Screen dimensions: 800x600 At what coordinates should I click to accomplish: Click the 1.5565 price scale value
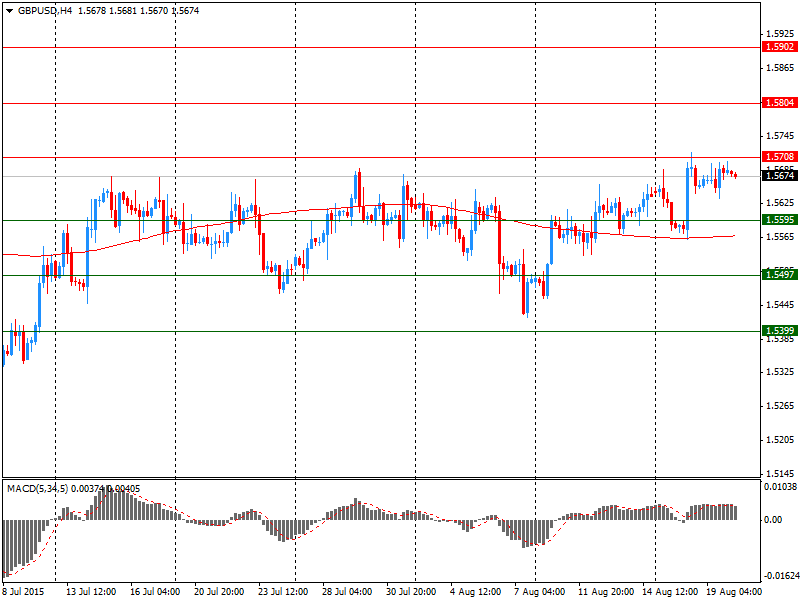pyautogui.click(x=781, y=237)
